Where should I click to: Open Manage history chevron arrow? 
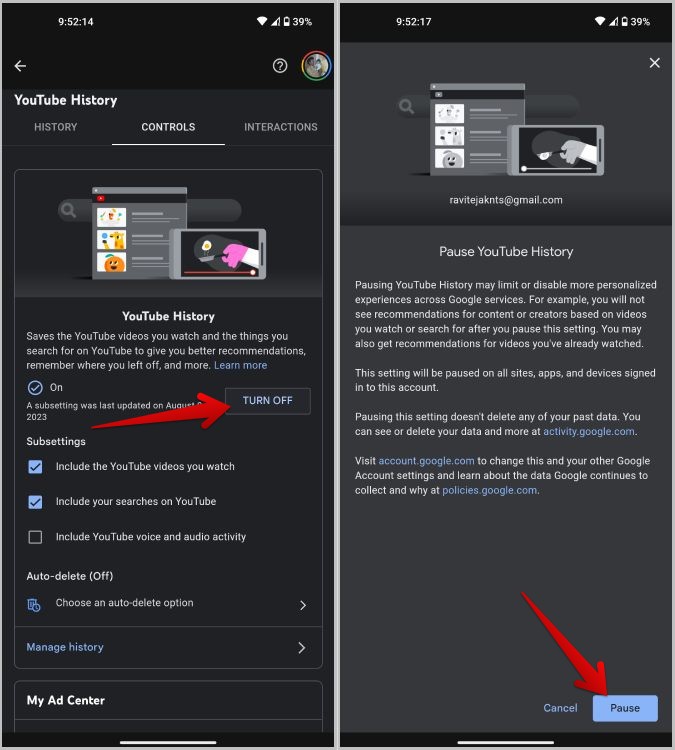(x=301, y=648)
